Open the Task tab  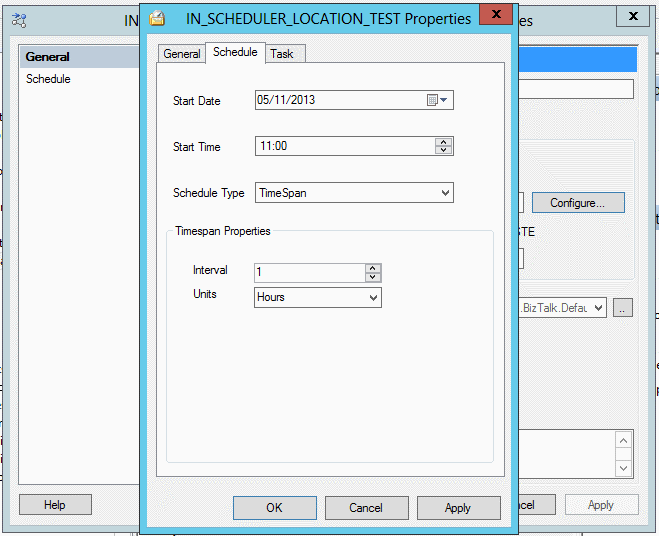[x=282, y=54]
